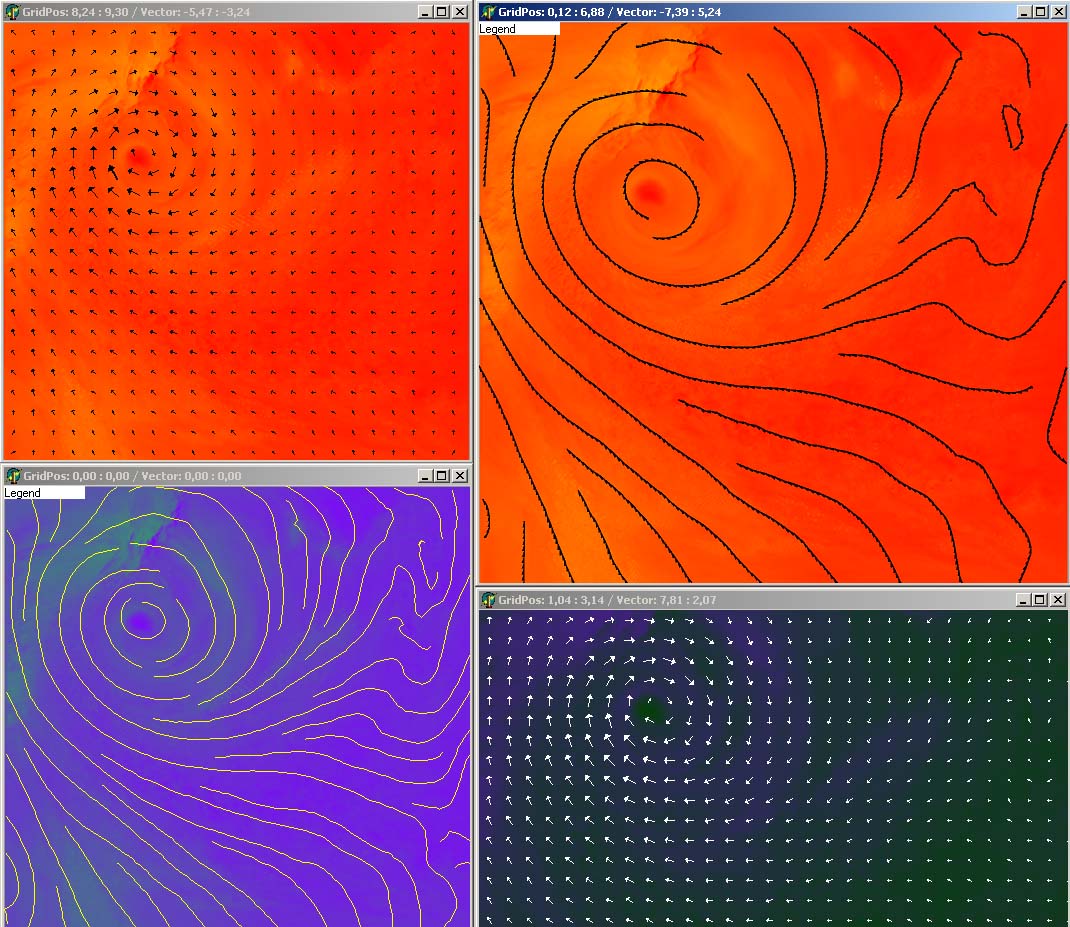Image resolution: width=1070 pixels, height=927 pixels.
Task: Click the app icon of the GridPos 0,00 window
Action: click(13, 476)
